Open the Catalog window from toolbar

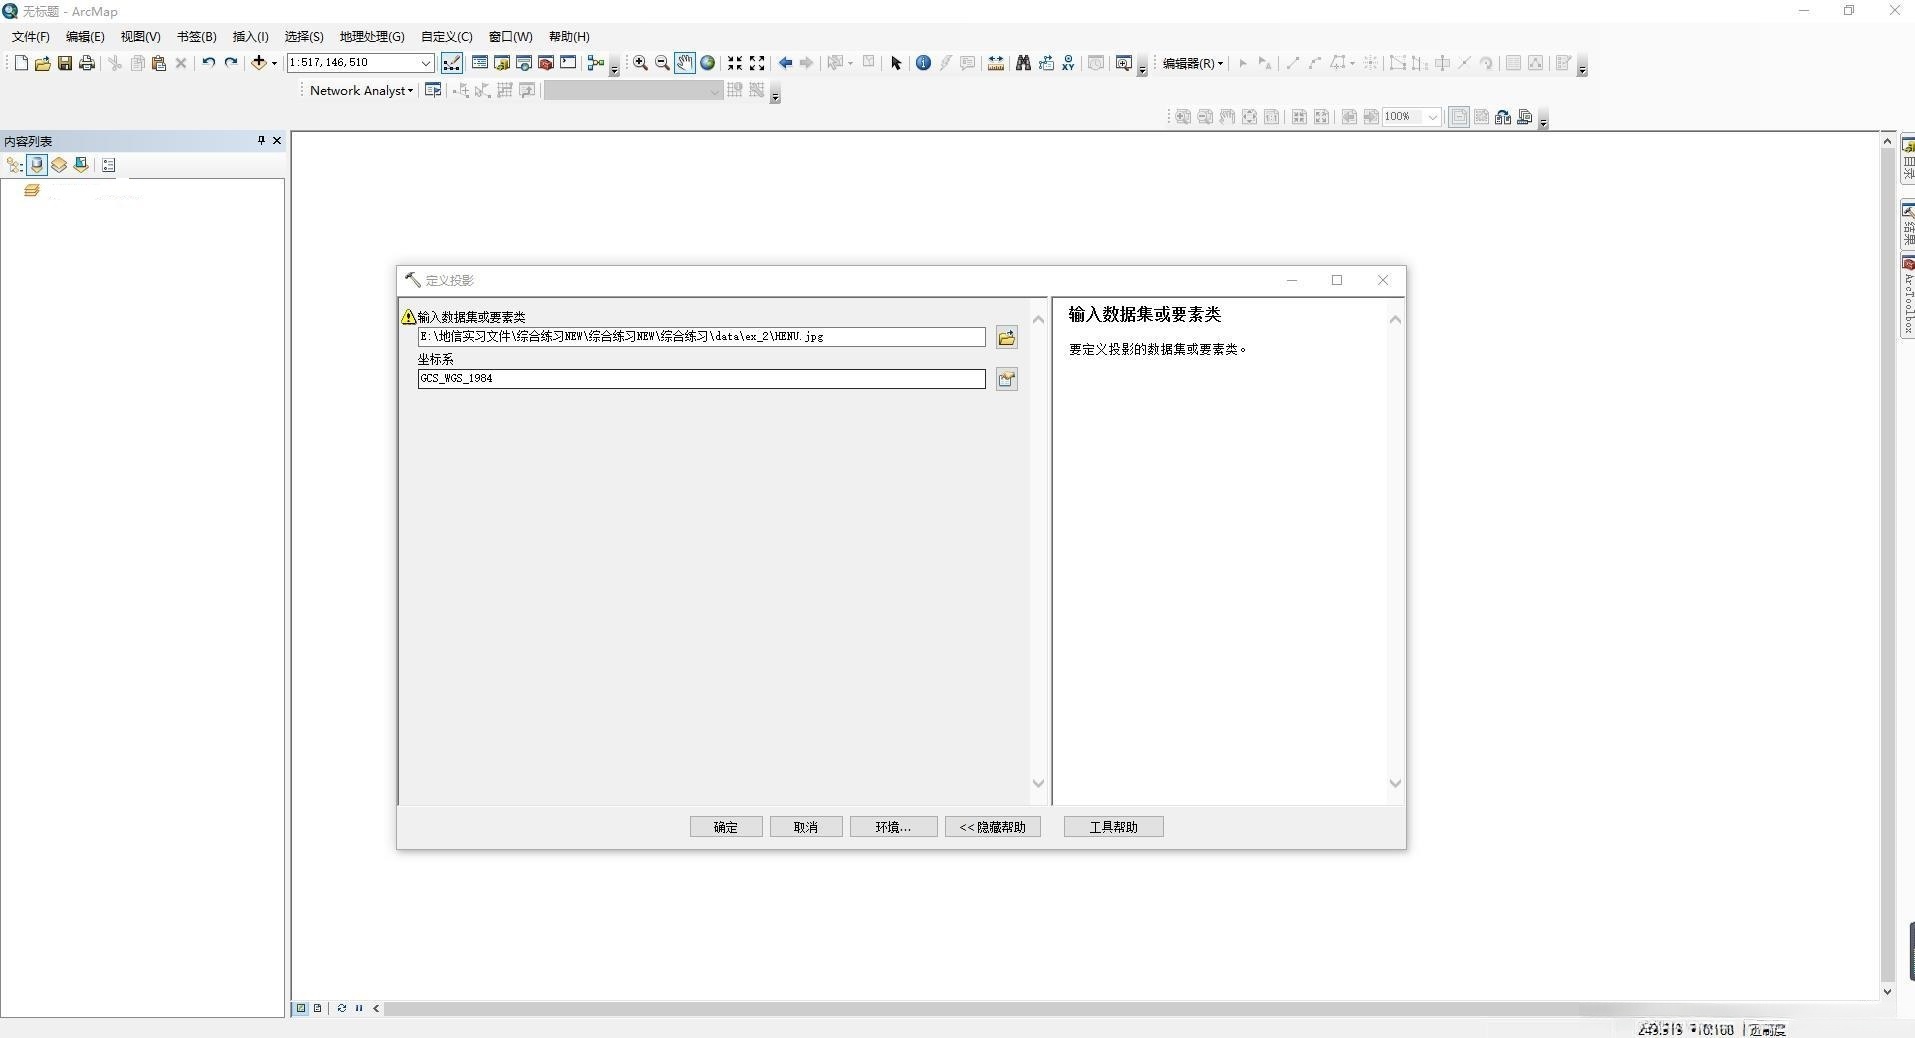click(x=502, y=63)
